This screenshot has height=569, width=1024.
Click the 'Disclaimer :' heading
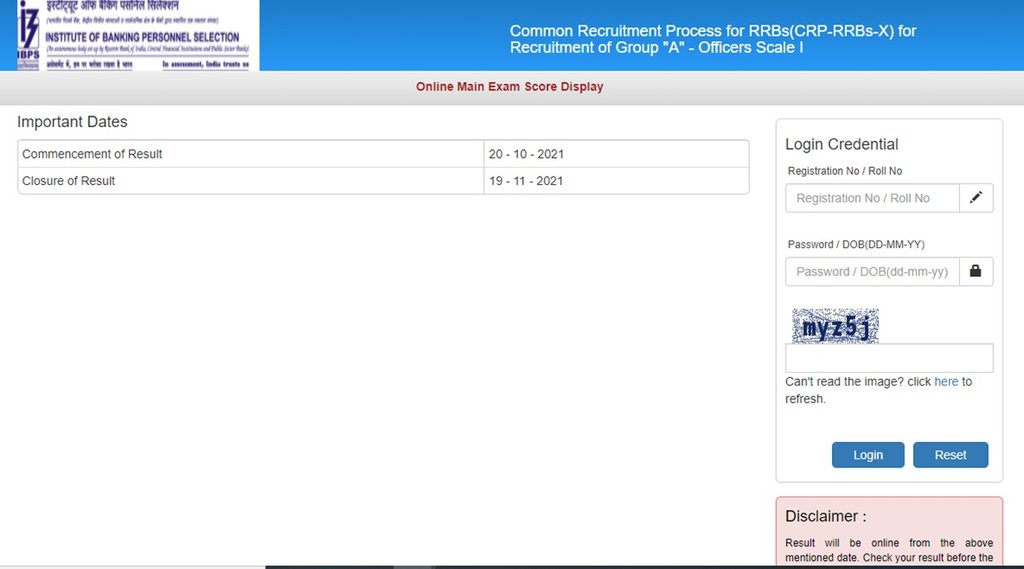coord(825,516)
